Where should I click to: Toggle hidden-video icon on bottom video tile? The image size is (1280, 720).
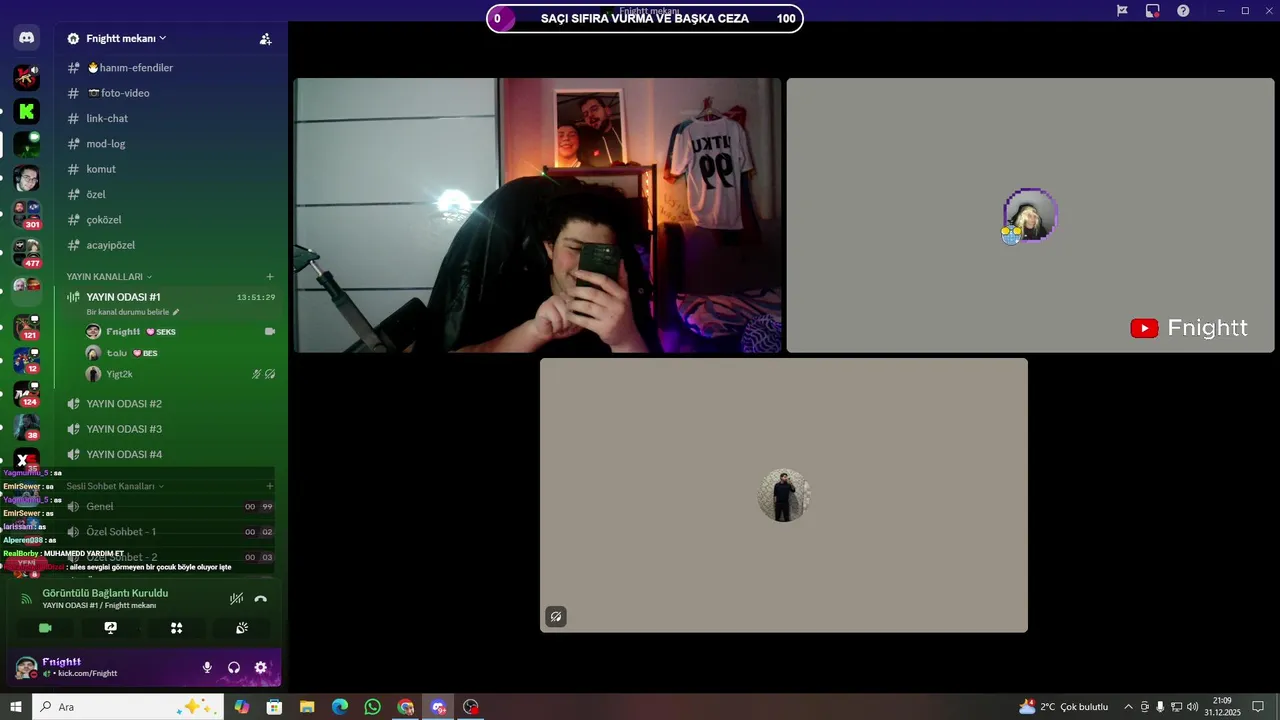[x=556, y=617]
